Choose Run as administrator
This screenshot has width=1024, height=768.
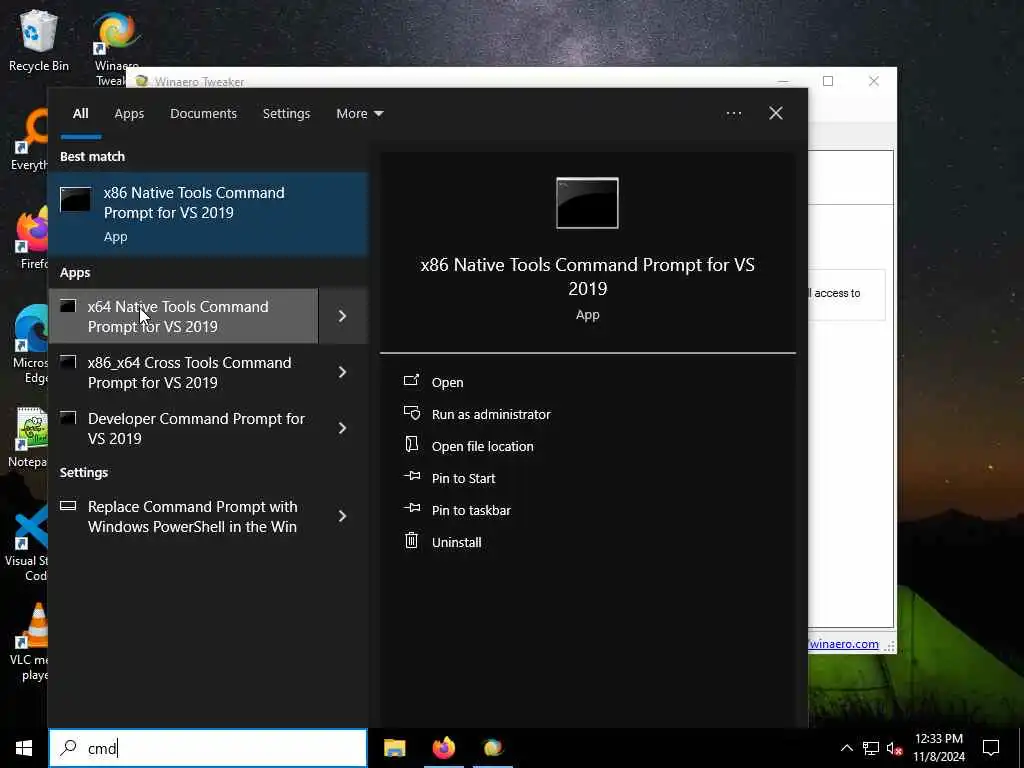coord(491,415)
